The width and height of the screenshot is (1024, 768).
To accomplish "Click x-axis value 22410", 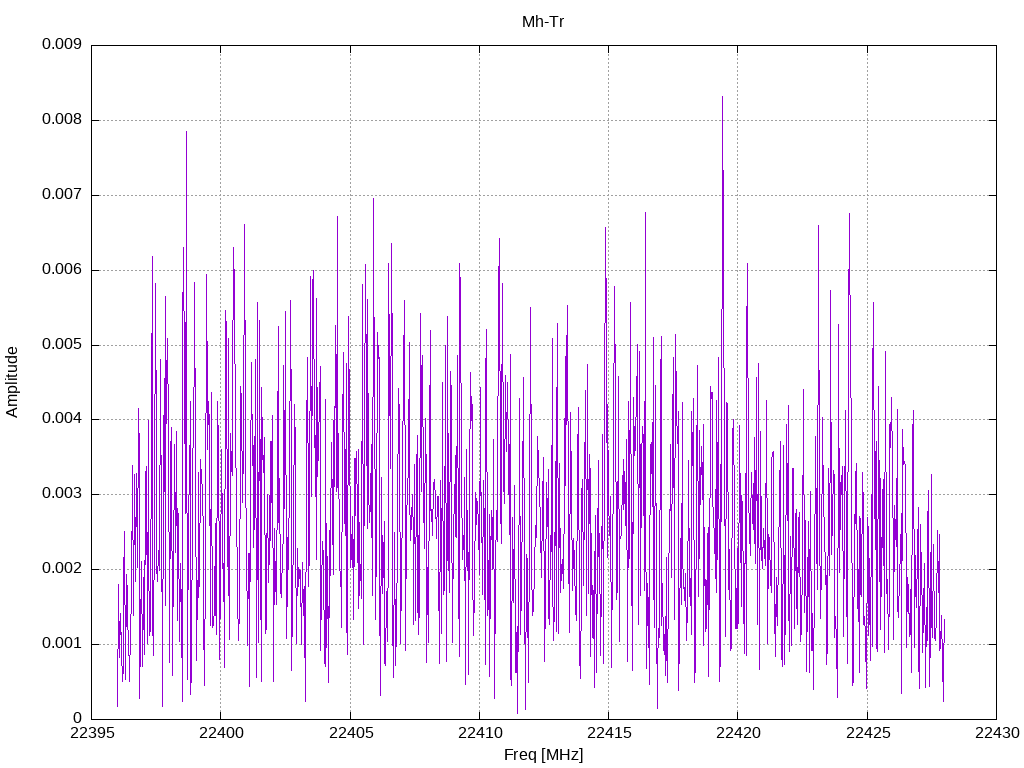I will (x=479, y=733).
